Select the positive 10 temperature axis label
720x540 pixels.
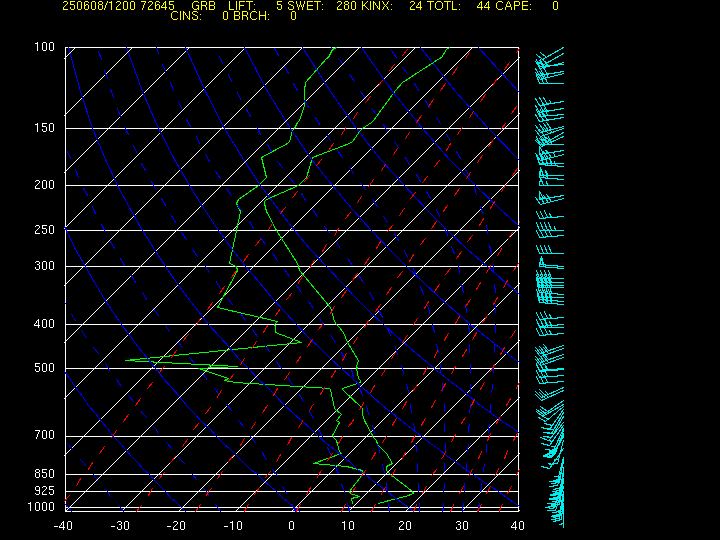348,526
